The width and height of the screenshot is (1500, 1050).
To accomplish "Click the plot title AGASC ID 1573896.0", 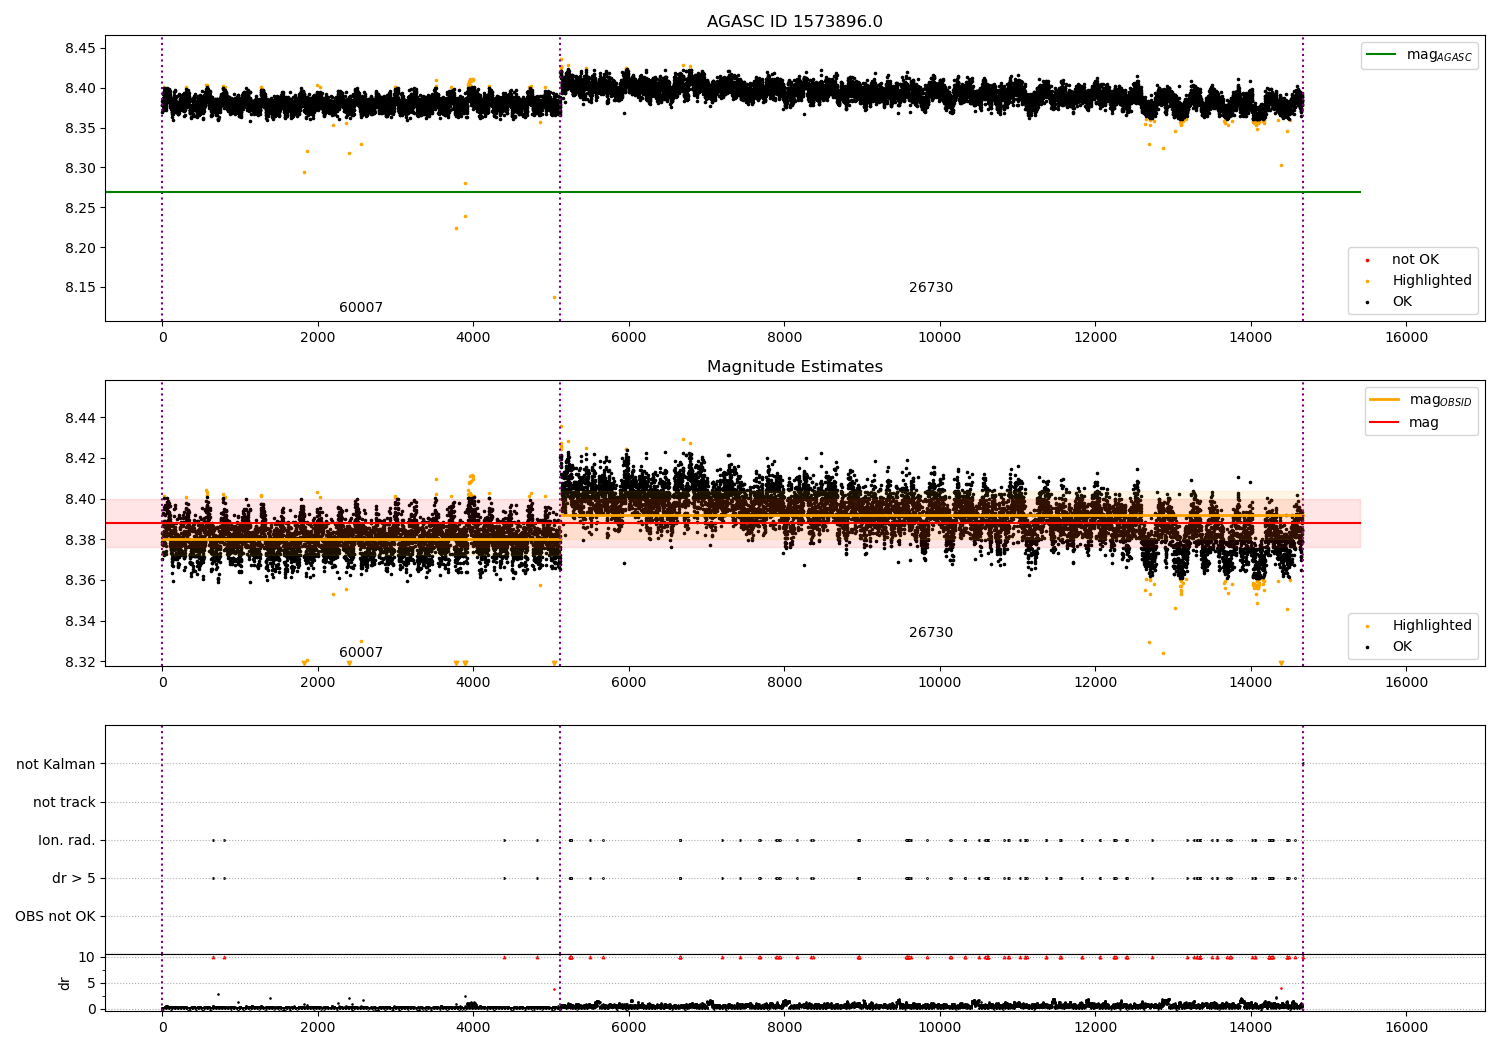I will pyautogui.click(x=794, y=22).
